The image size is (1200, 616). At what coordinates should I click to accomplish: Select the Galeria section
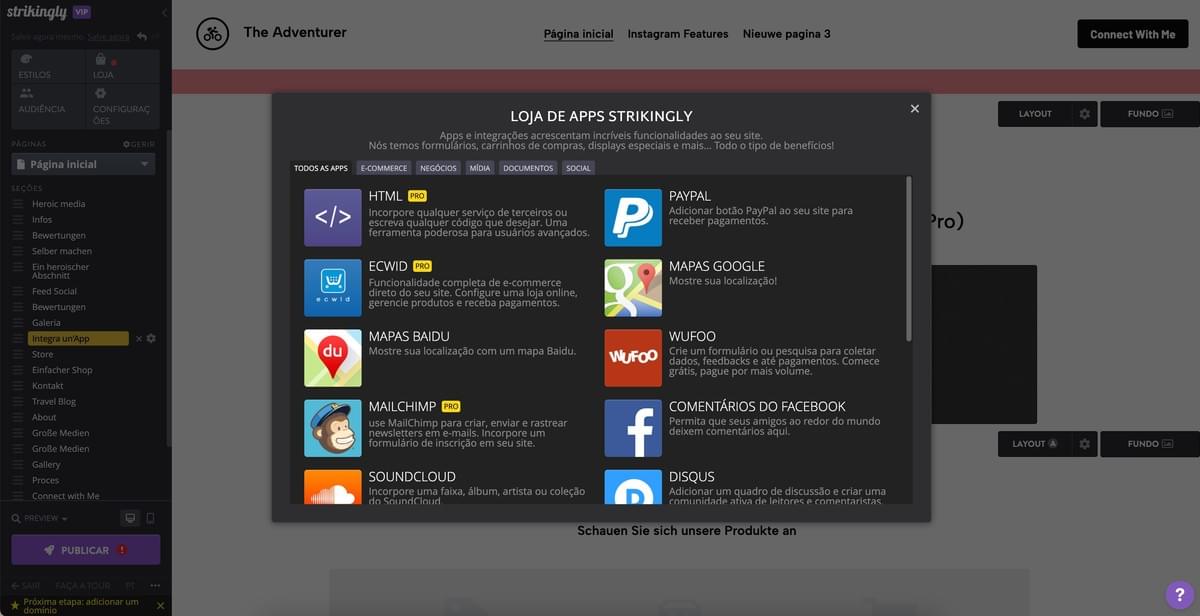(46, 323)
